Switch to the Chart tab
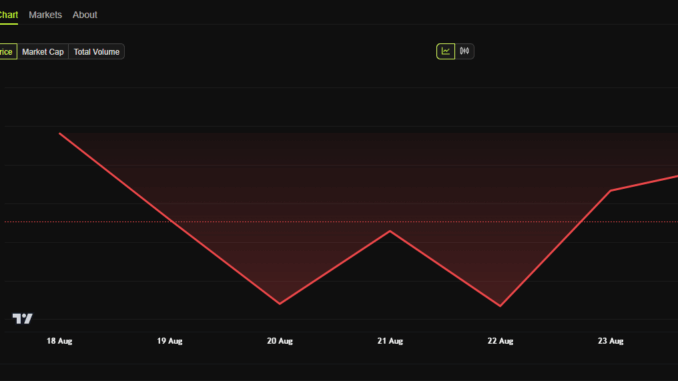Viewport: 678px width, 381px height. [x=9, y=15]
